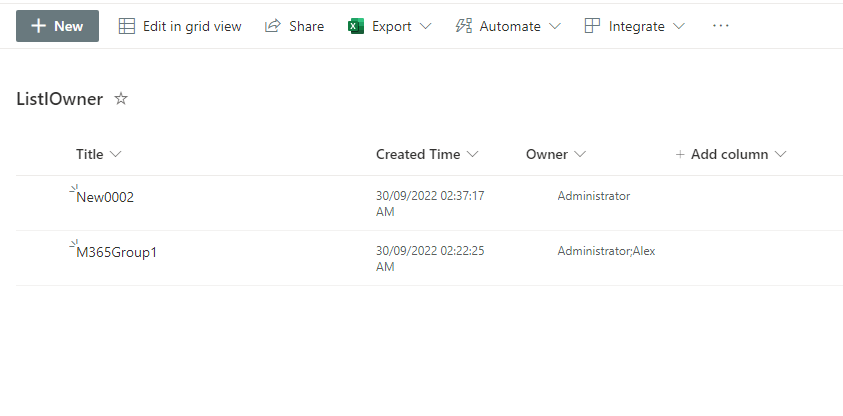Open the New0002 list item
The width and height of the screenshot is (843, 416).
coord(105,197)
